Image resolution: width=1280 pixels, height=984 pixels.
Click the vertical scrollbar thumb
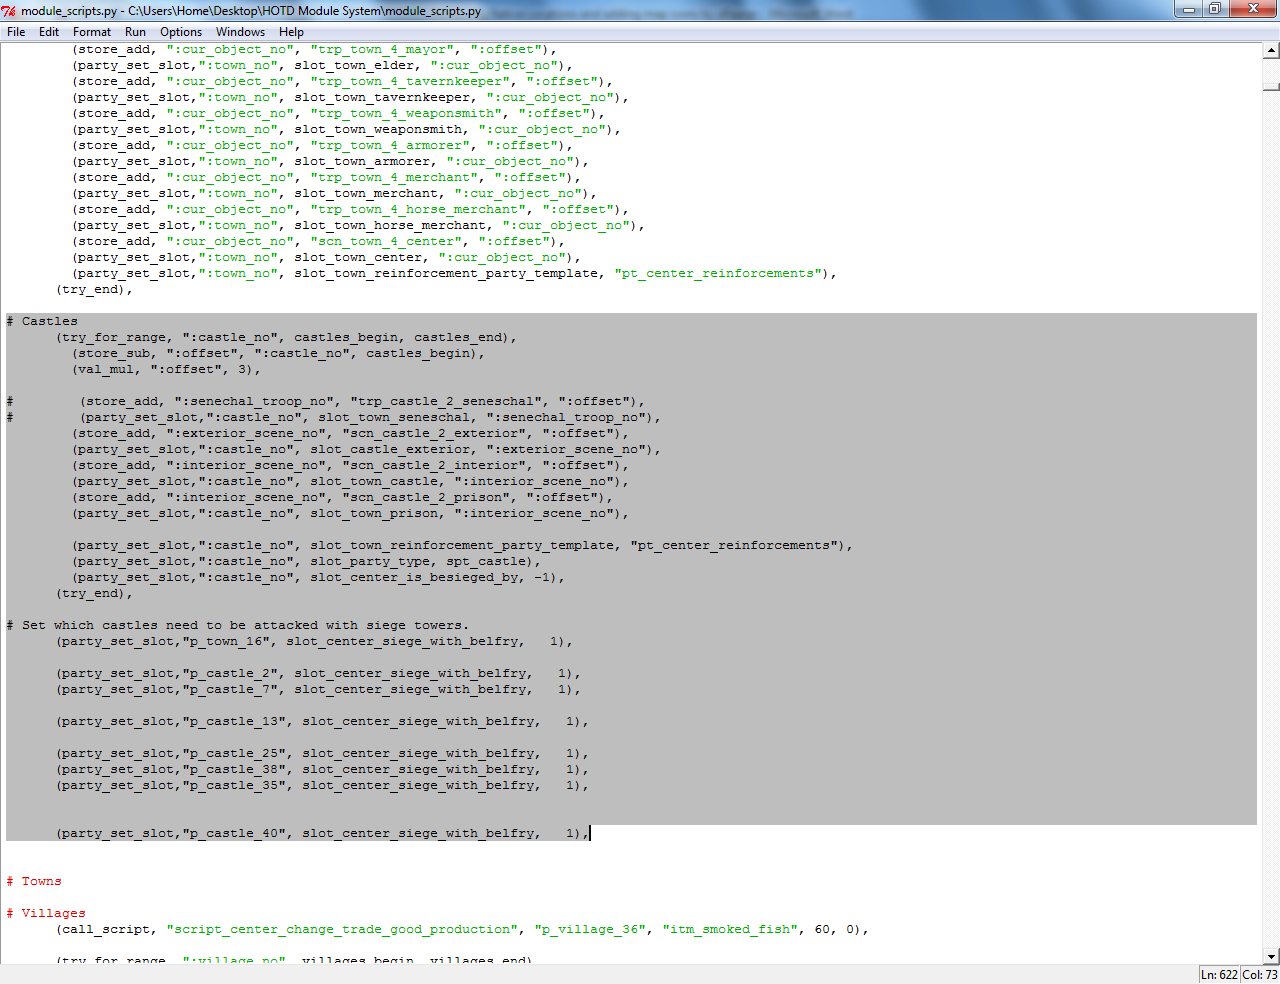1271,86
